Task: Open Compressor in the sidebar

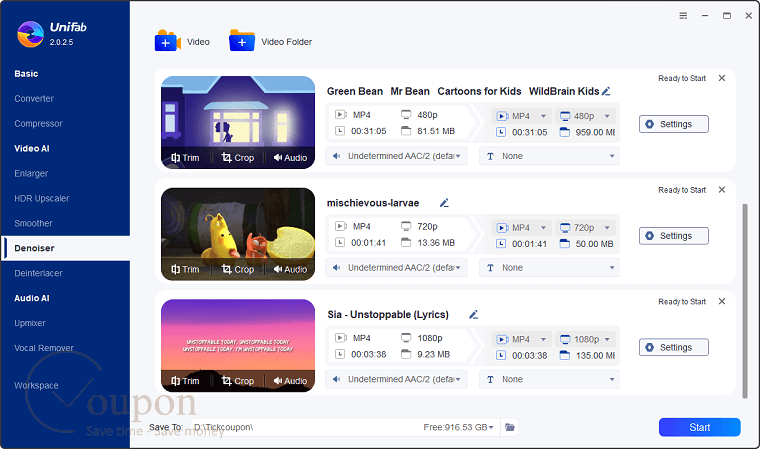Action: [38, 124]
